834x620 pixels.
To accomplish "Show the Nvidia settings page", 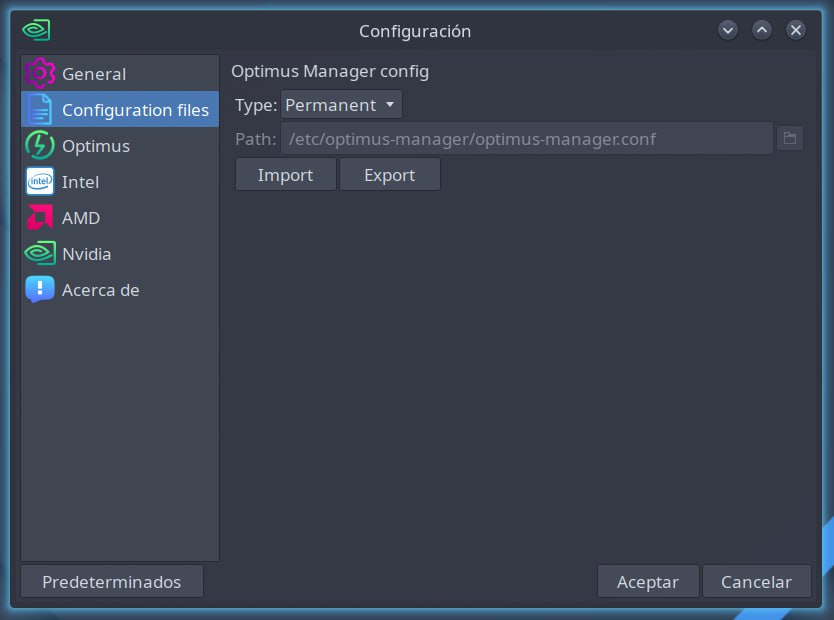I will click(x=120, y=254).
